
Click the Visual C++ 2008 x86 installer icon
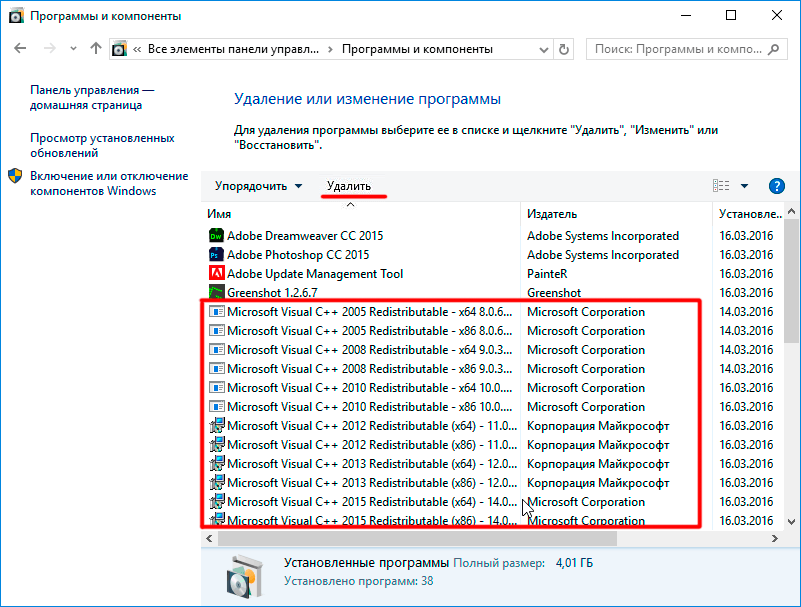click(x=217, y=368)
